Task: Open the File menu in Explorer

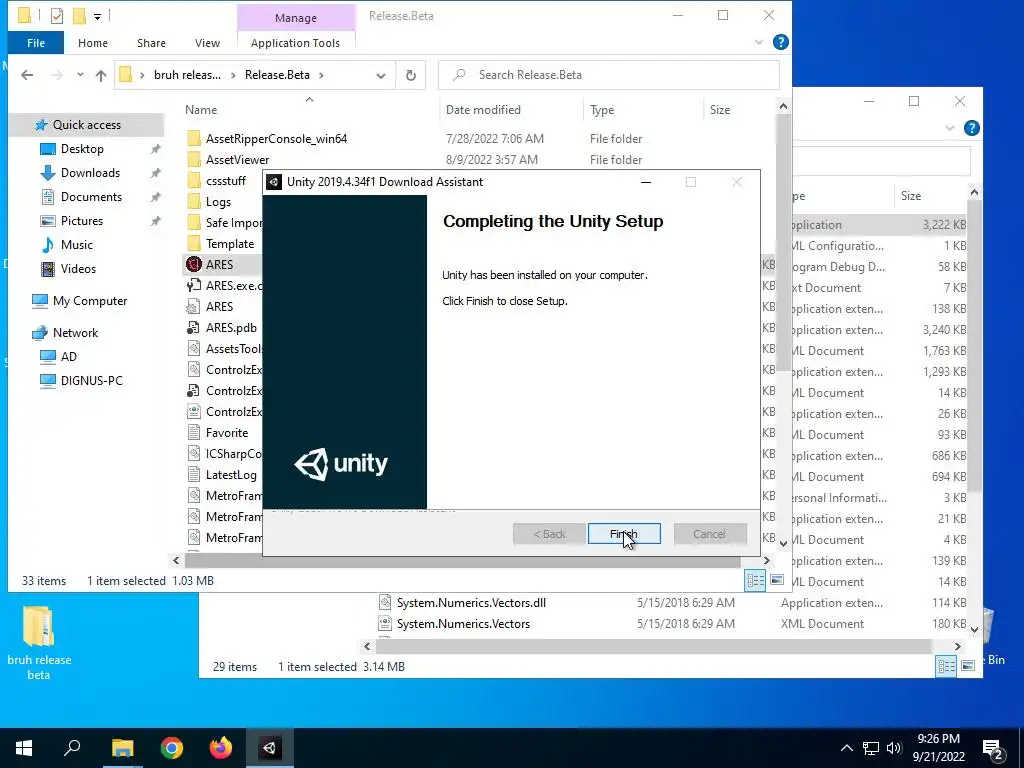Action: click(36, 43)
